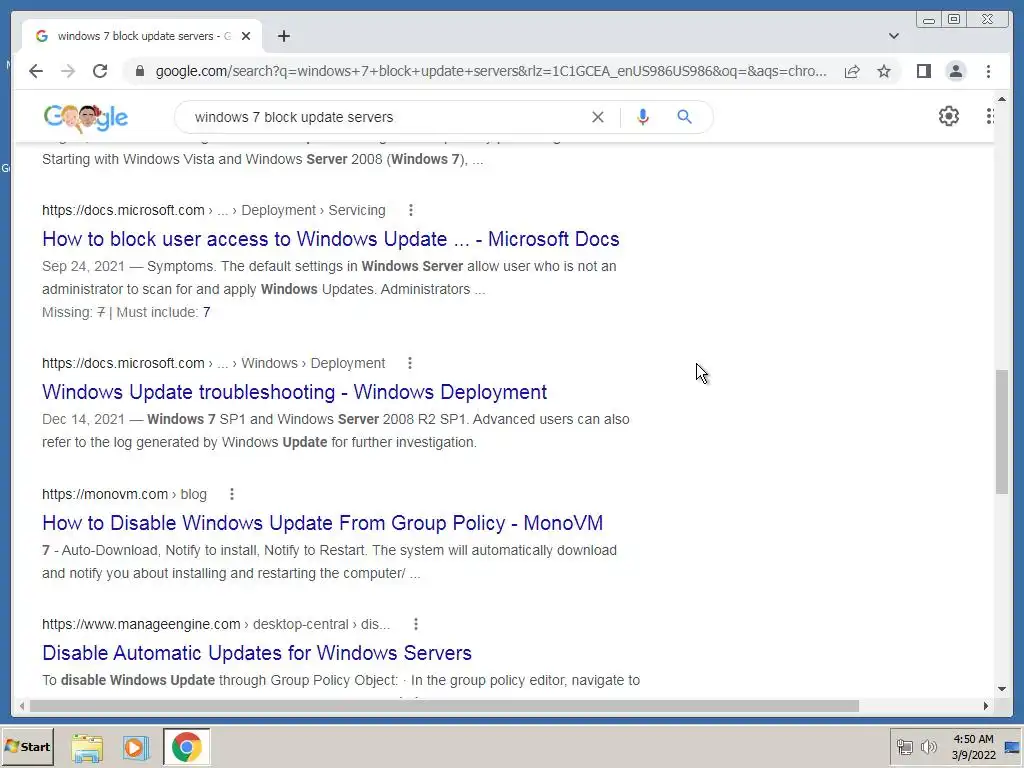Click Chrome icon in the taskbar

coord(187,748)
